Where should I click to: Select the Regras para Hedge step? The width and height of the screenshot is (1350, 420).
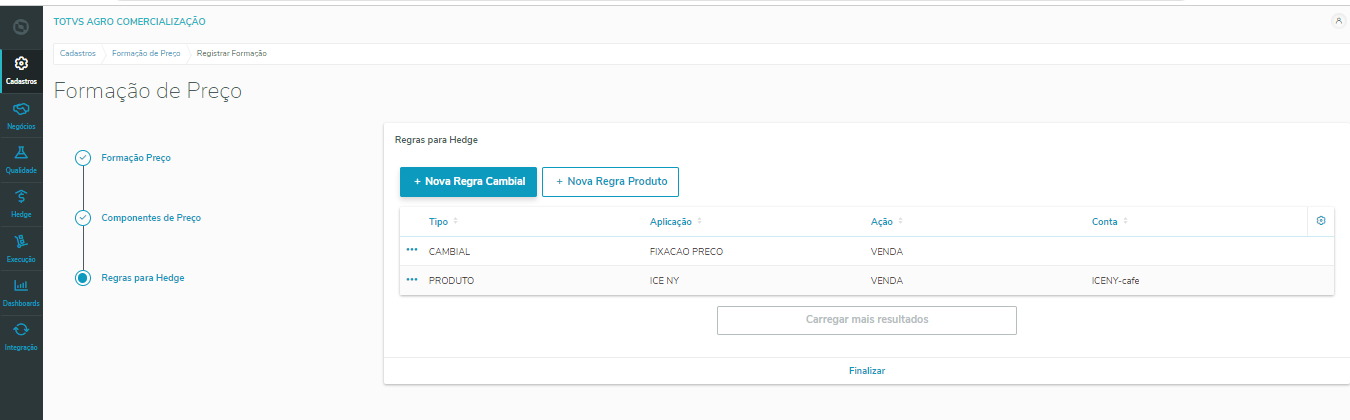tap(142, 277)
